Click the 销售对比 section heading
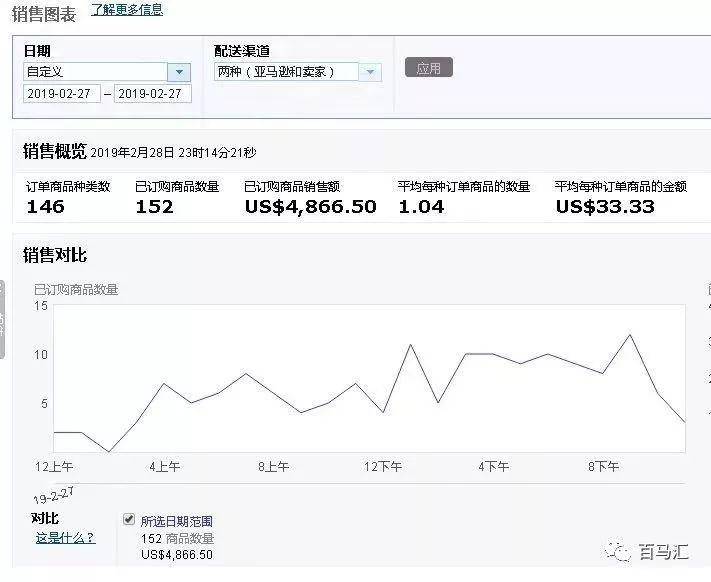This screenshot has height=582, width=711. pyautogui.click(x=55, y=256)
